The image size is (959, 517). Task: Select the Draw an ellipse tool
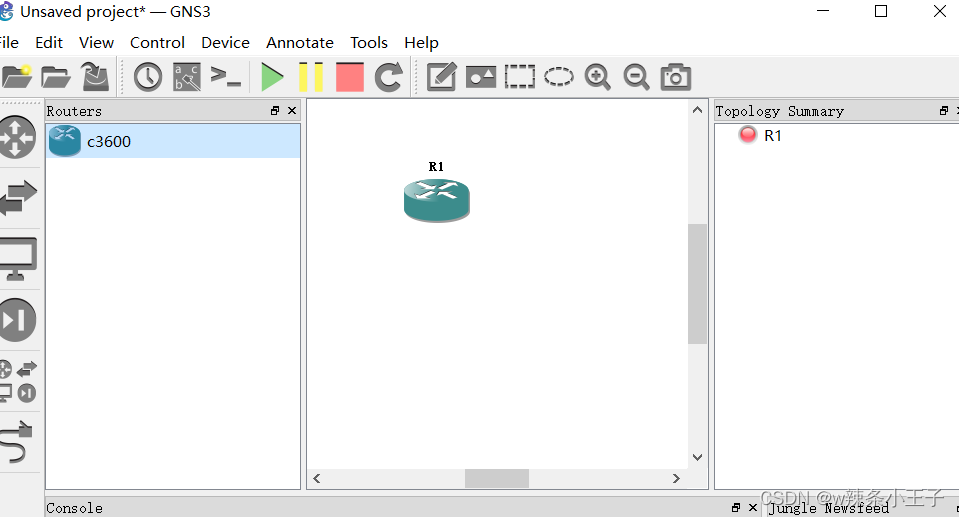559,77
